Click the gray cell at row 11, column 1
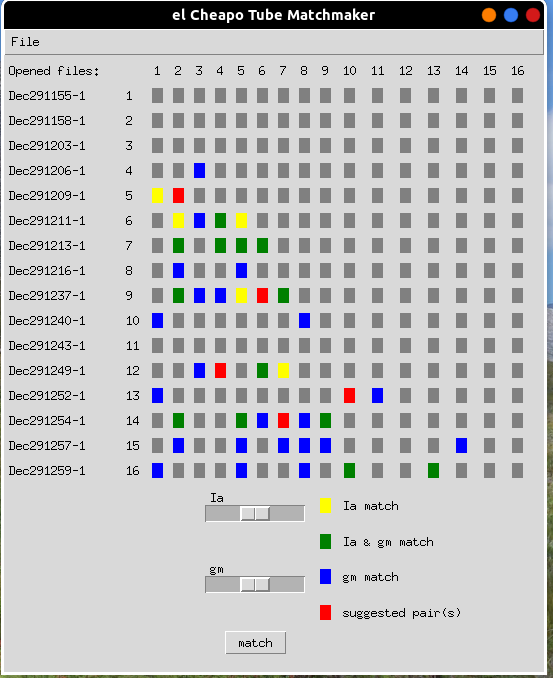 click(x=157, y=345)
